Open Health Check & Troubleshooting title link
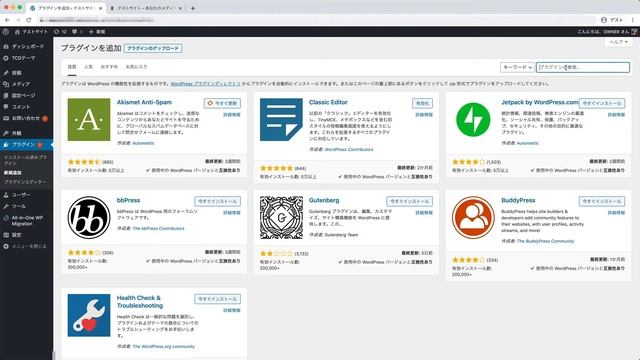This screenshot has width=640, height=360. point(140,302)
